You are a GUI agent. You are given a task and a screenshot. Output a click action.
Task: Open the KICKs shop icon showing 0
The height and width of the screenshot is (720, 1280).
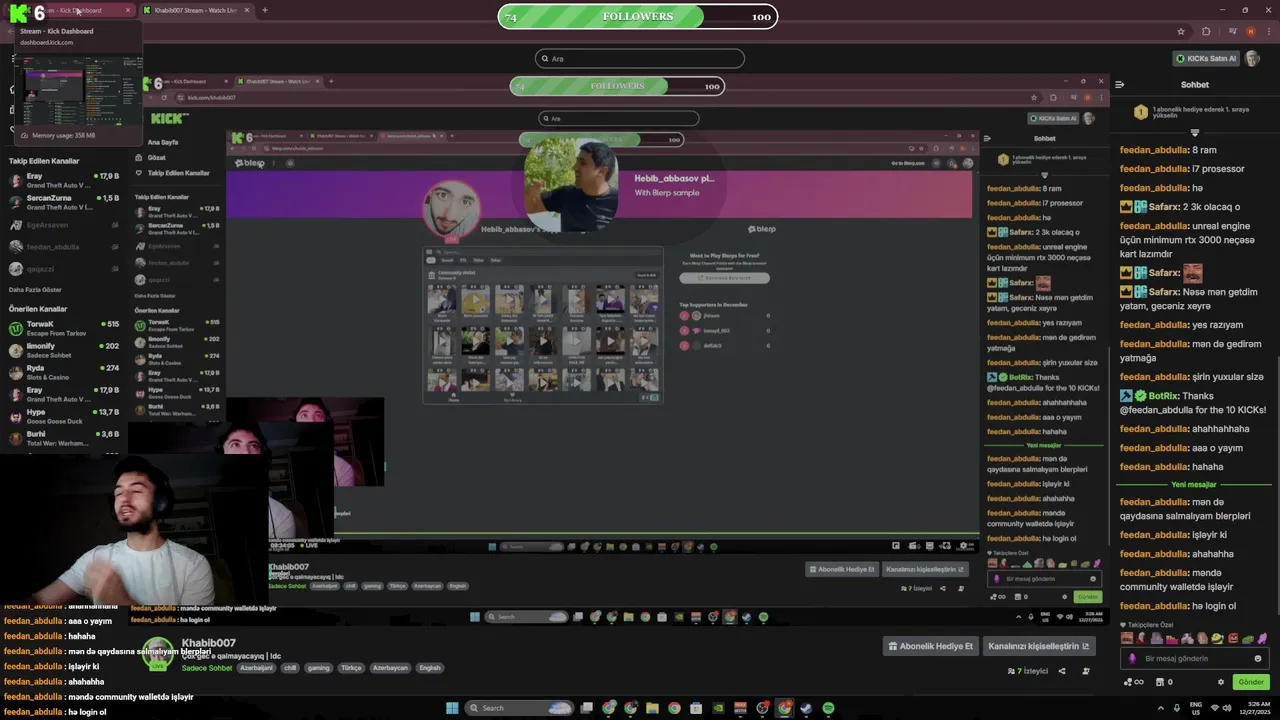point(1164,682)
